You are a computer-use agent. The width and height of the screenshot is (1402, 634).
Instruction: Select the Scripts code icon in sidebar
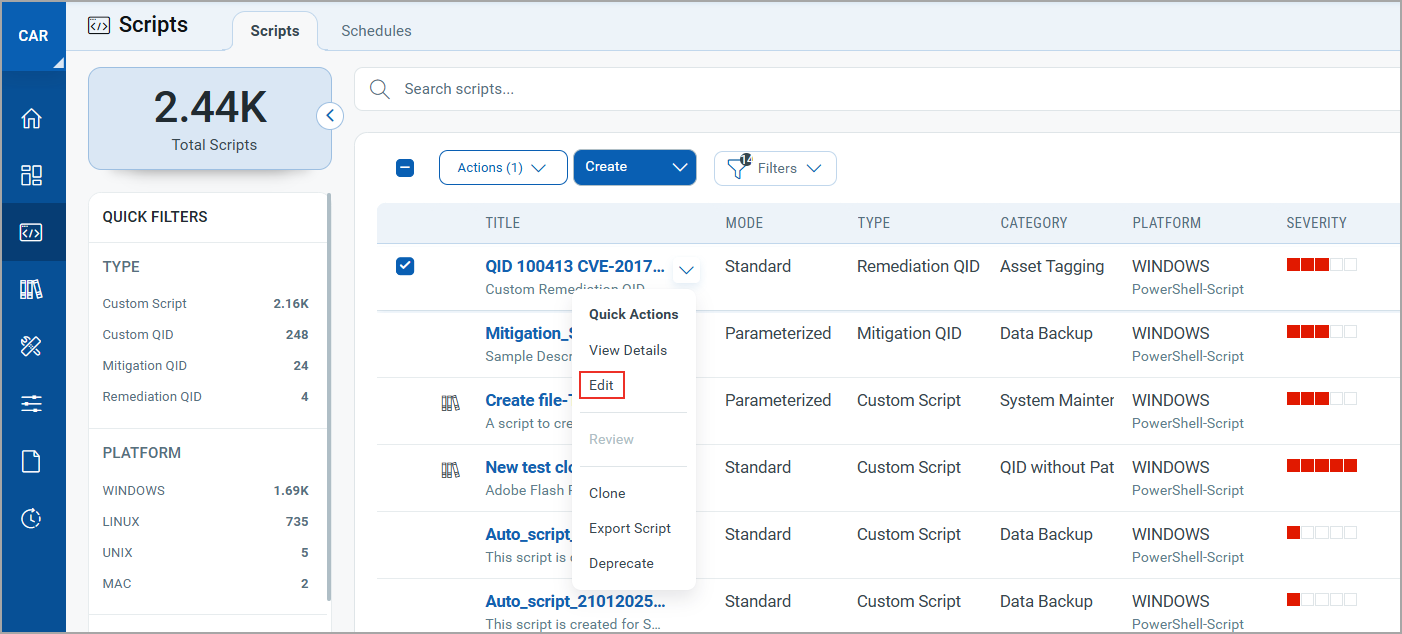pyautogui.click(x=31, y=232)
